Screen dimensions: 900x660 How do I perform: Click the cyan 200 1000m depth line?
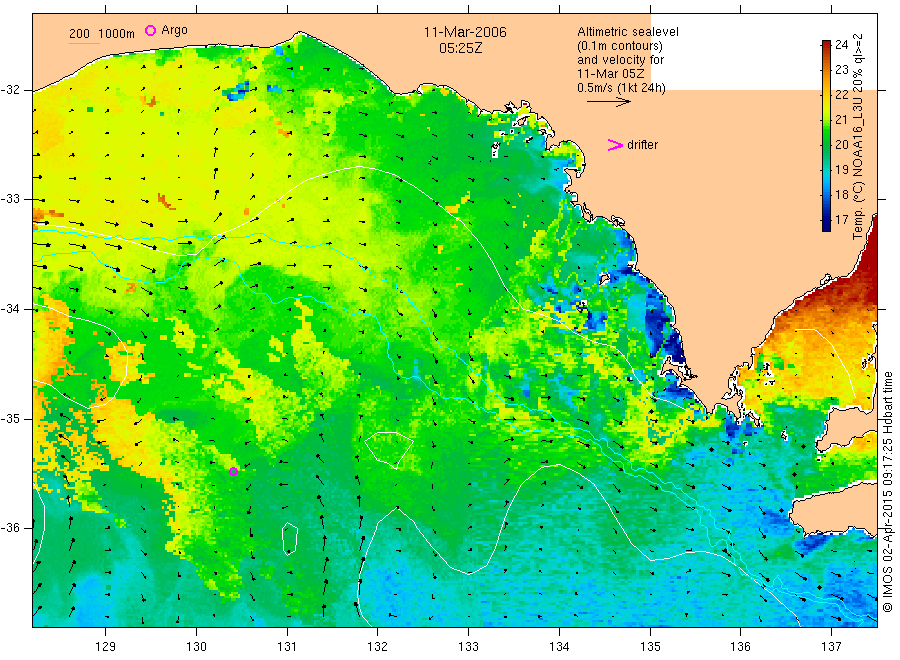84,43
